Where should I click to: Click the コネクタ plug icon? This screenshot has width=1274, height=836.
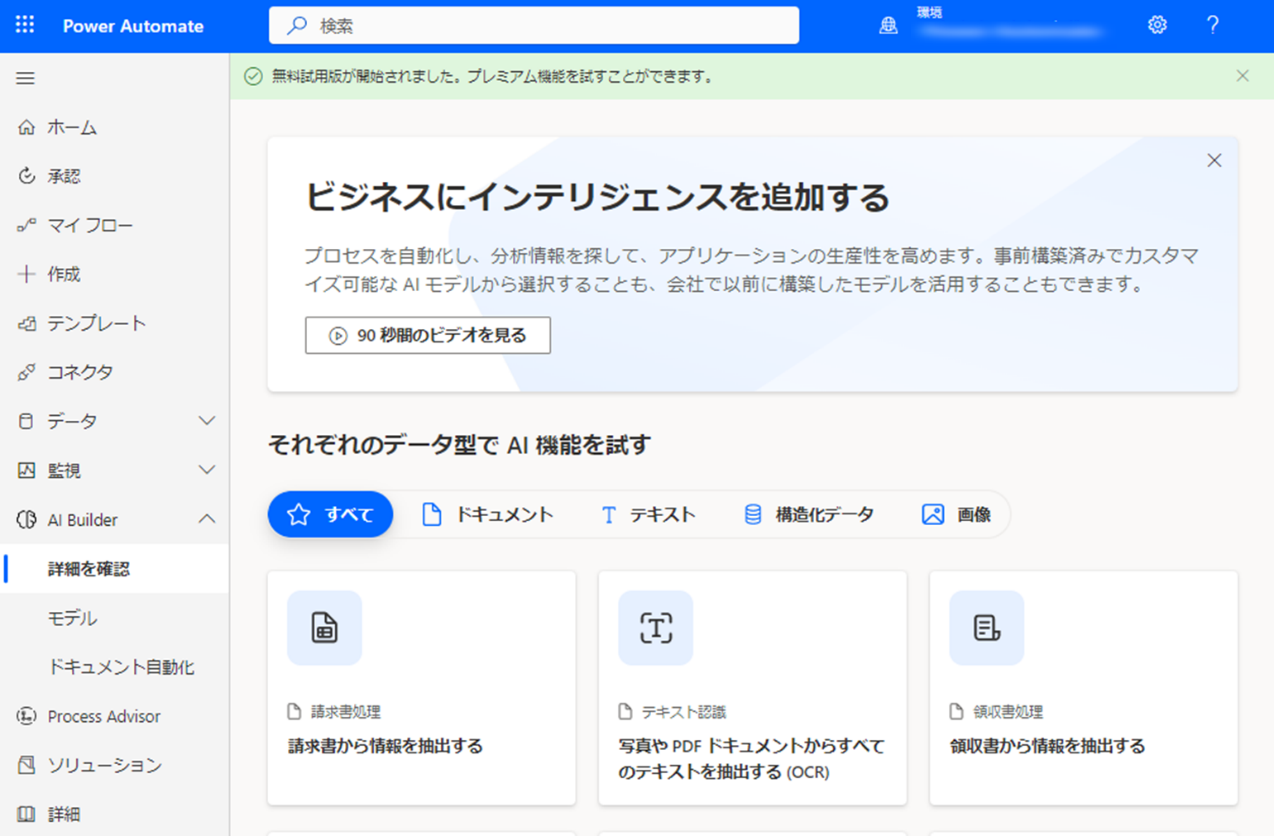[27, 372]
